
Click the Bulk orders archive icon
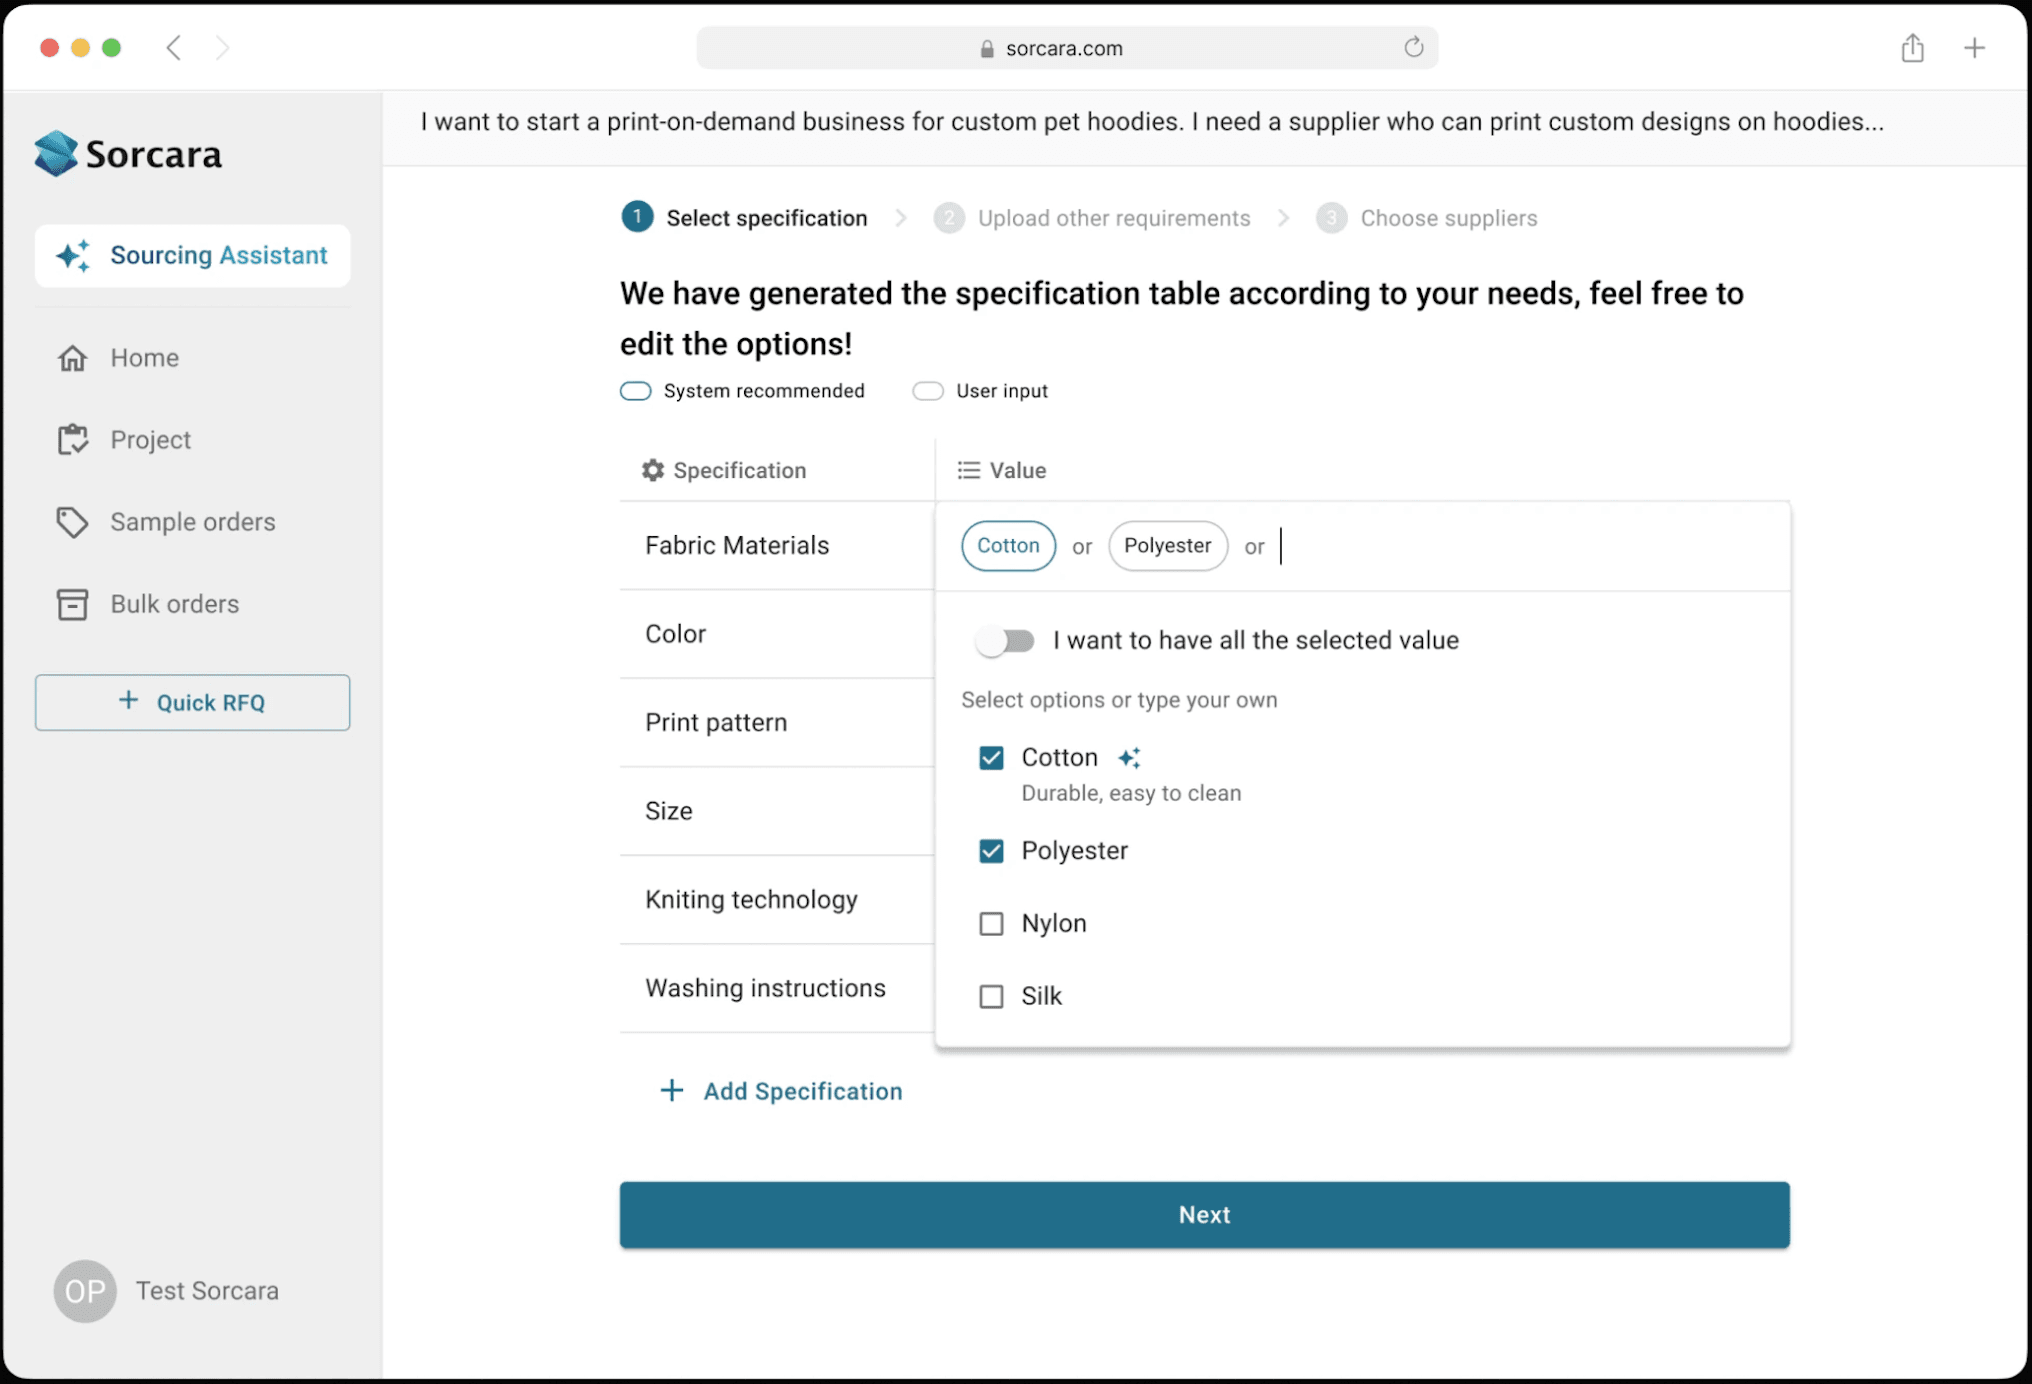[x=72, y=604]
